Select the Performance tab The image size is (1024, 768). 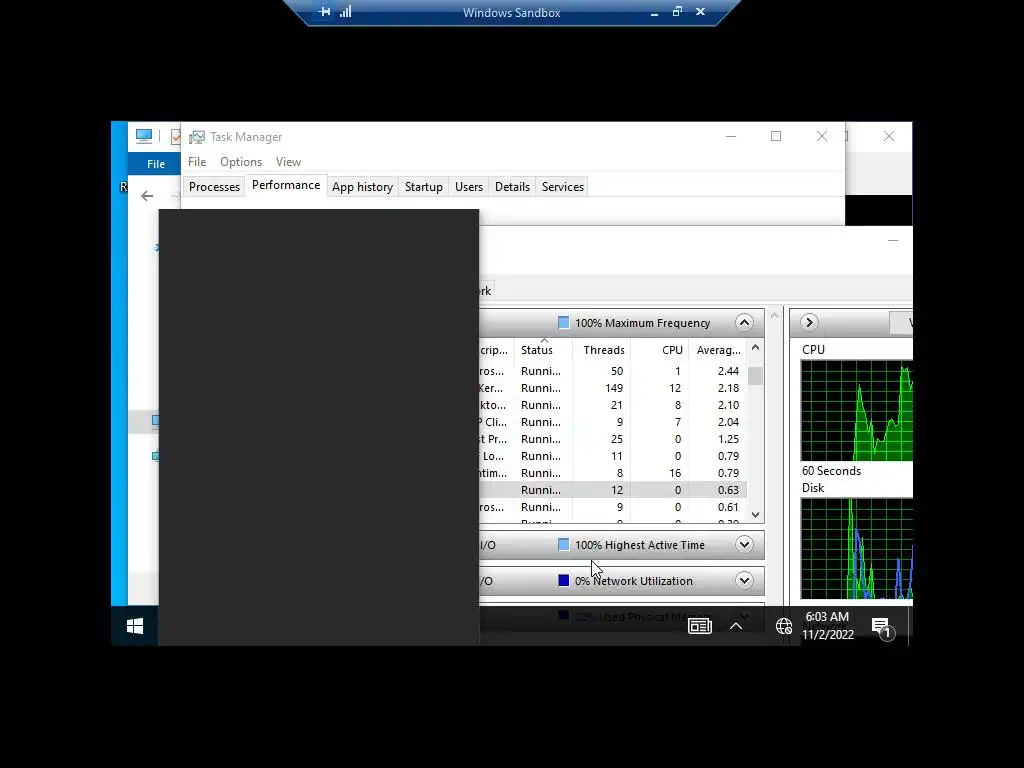tap(286, 185)
